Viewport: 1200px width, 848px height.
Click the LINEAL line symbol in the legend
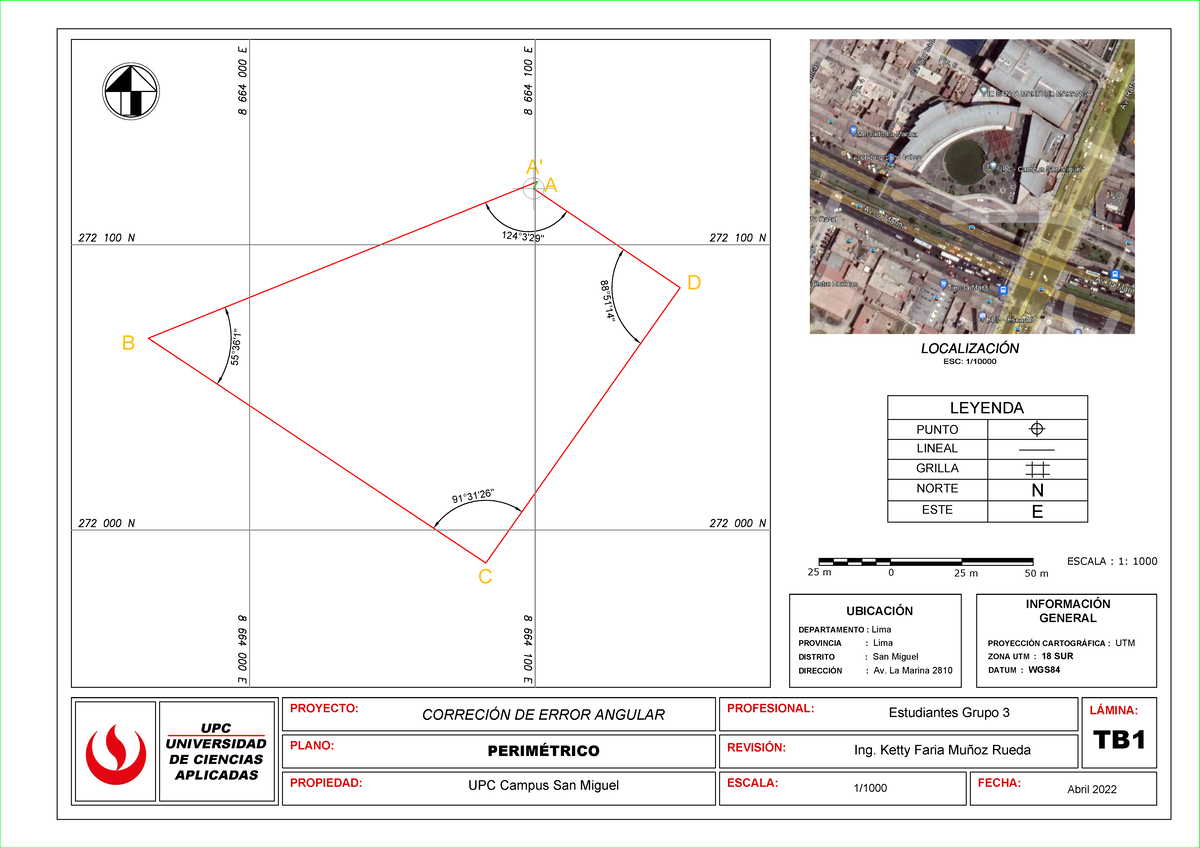pos(1037,449)
